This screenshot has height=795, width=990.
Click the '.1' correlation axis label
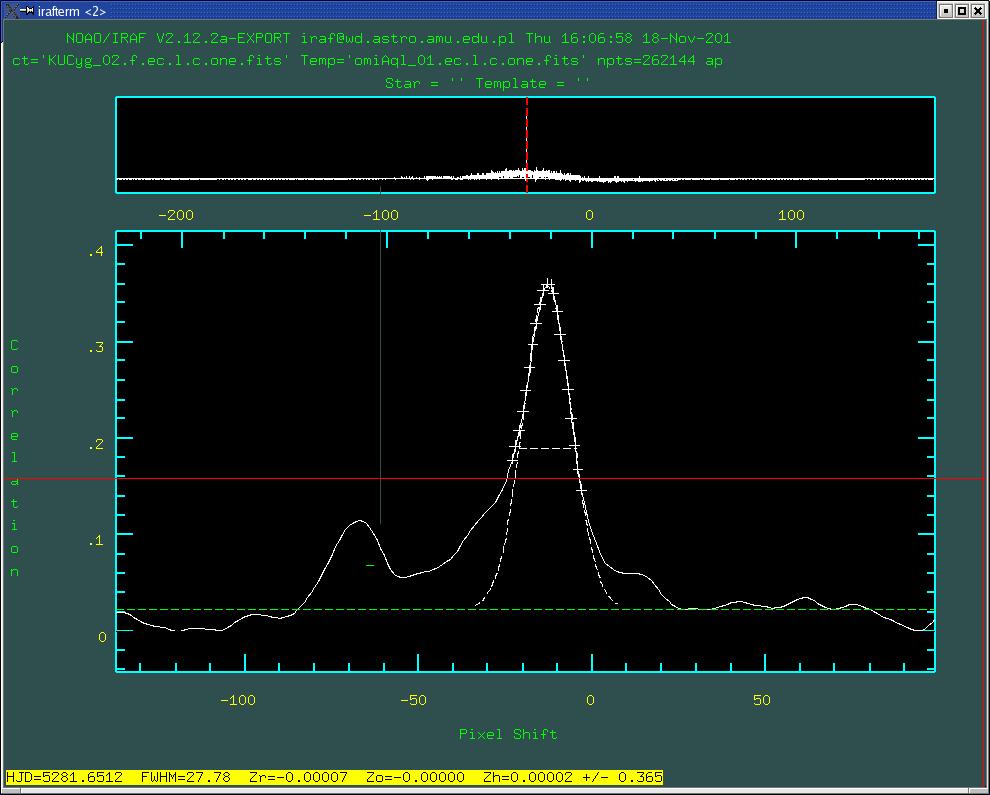(96, 541)
